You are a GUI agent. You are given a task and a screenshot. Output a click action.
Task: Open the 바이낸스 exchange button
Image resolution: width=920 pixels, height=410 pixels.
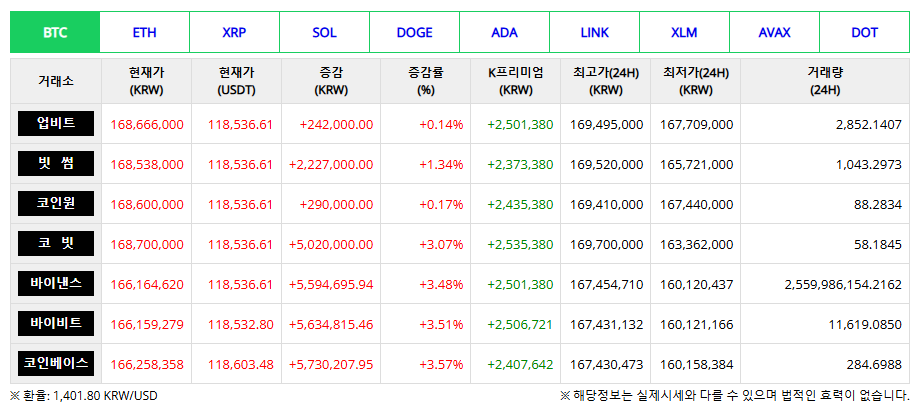(x=56, y=284)
